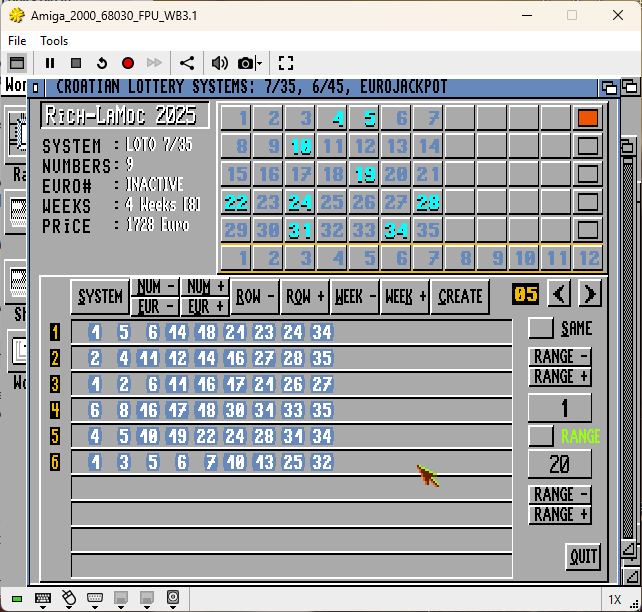The image size is (642, 612).
Task: Open the keyboard icon in status bar
Action: [x=43, y=598]
